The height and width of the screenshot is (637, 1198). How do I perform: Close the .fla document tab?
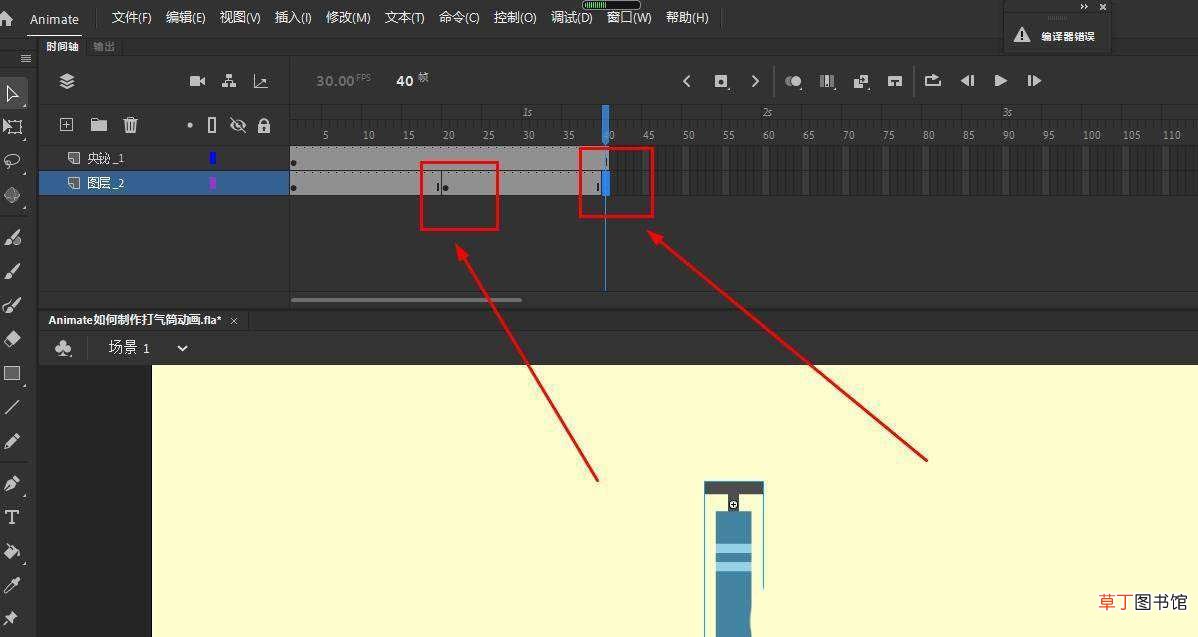(234, 321)
